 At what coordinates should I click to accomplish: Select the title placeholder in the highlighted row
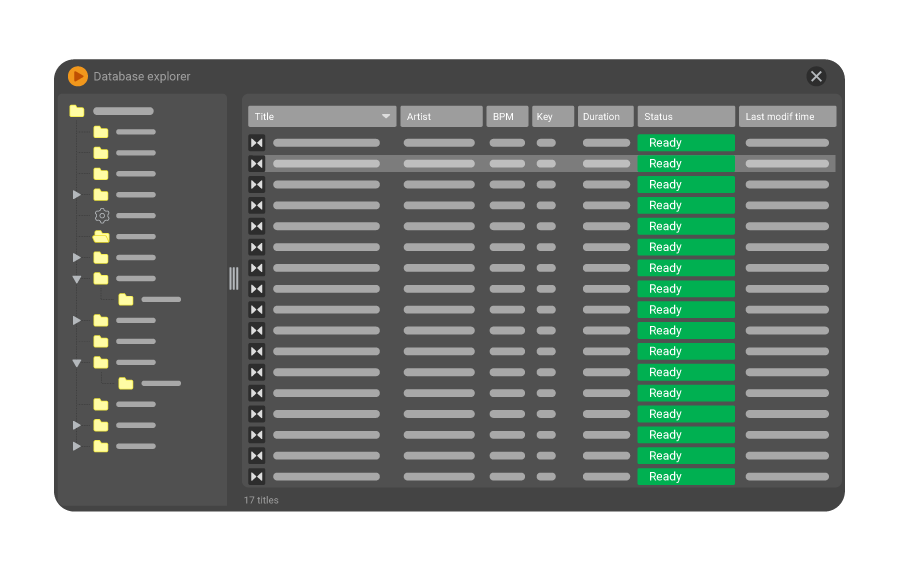click(x=326, y=164)
